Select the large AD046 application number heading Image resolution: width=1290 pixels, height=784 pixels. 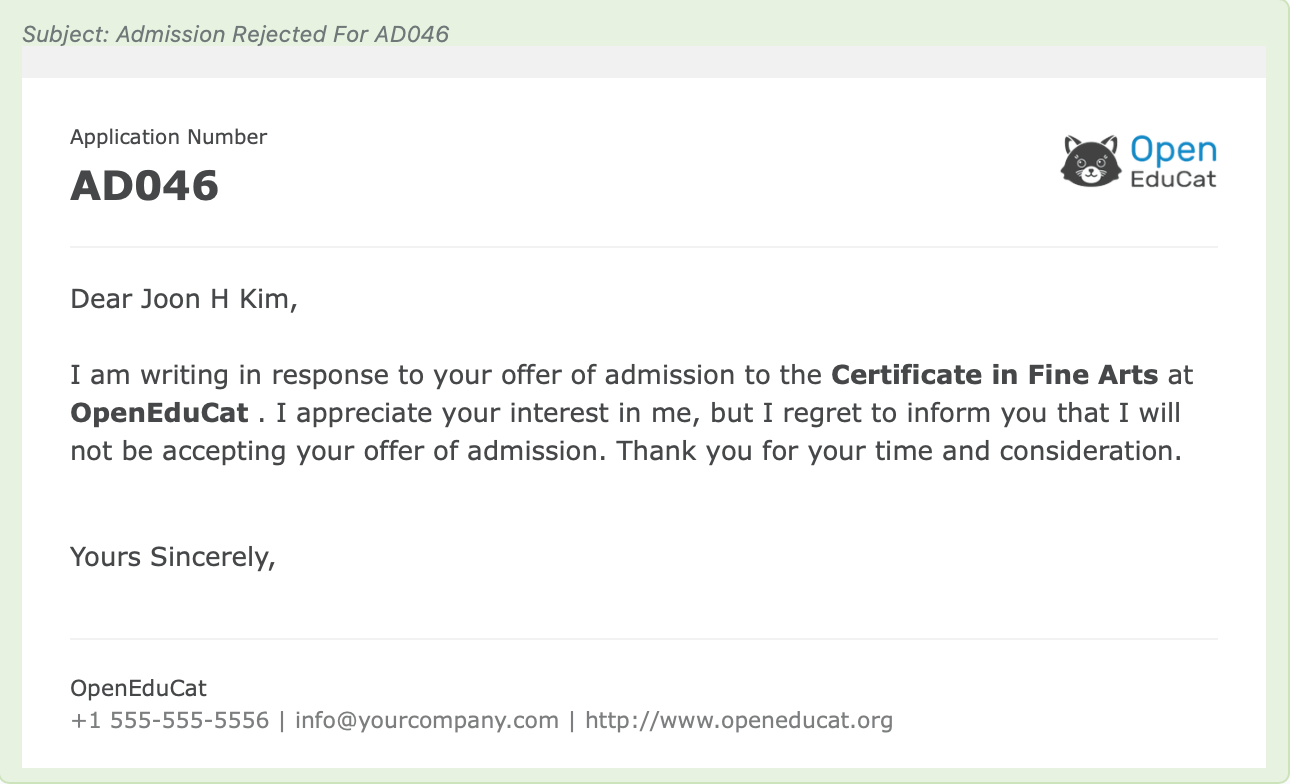pyautogui.click(x=144, y=186)
